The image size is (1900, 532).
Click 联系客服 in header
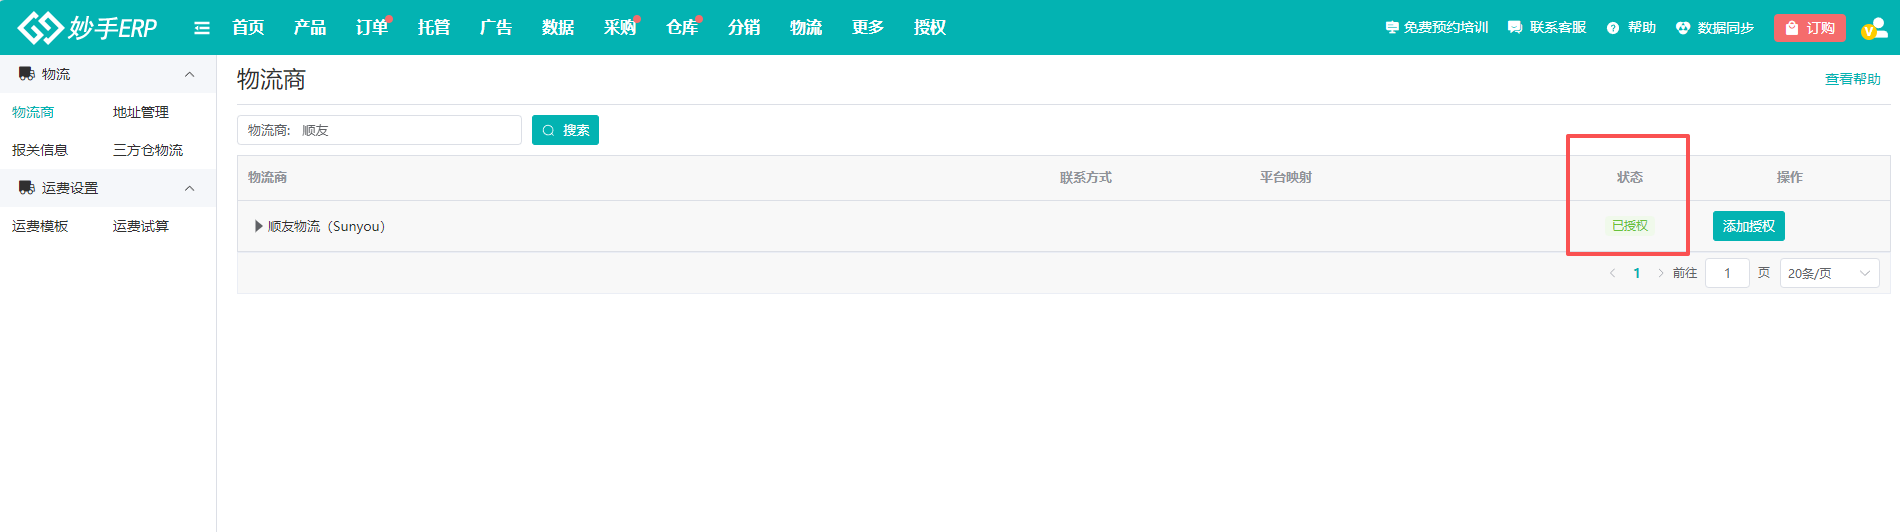[x=1547, y=28]
